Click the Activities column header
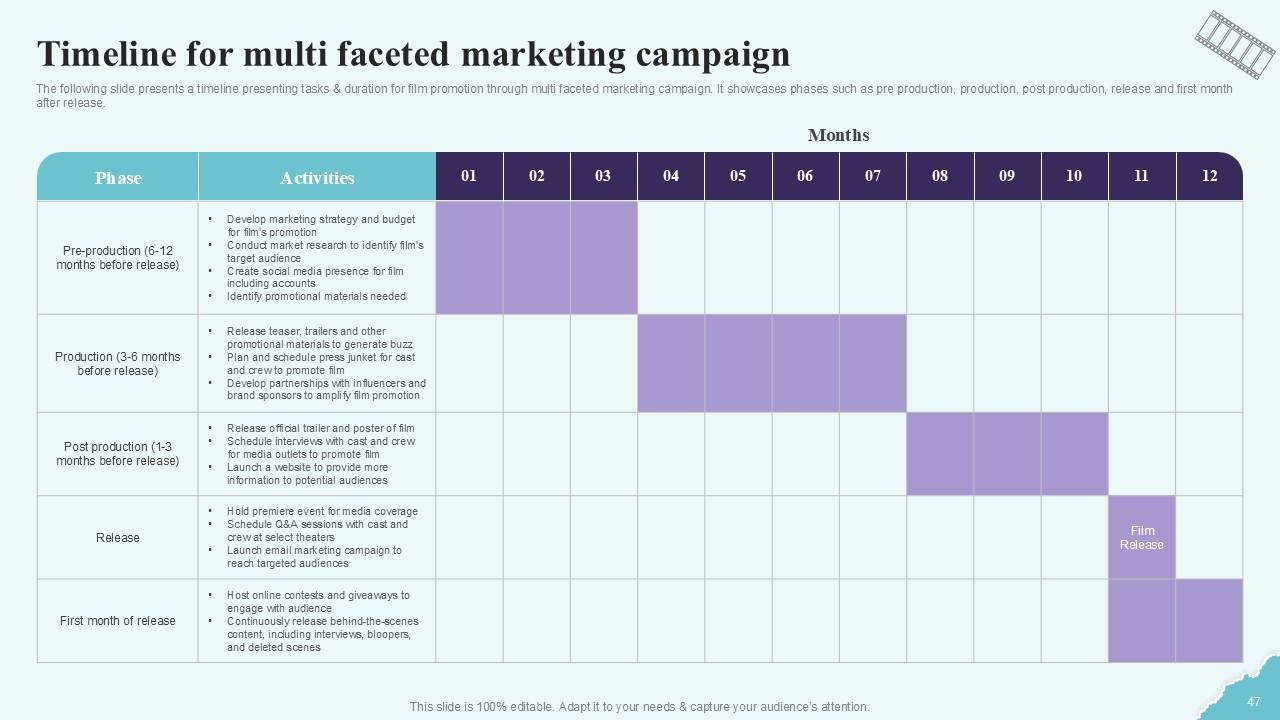Viewport: 1280px width, 720px height. tap(317, 178)
